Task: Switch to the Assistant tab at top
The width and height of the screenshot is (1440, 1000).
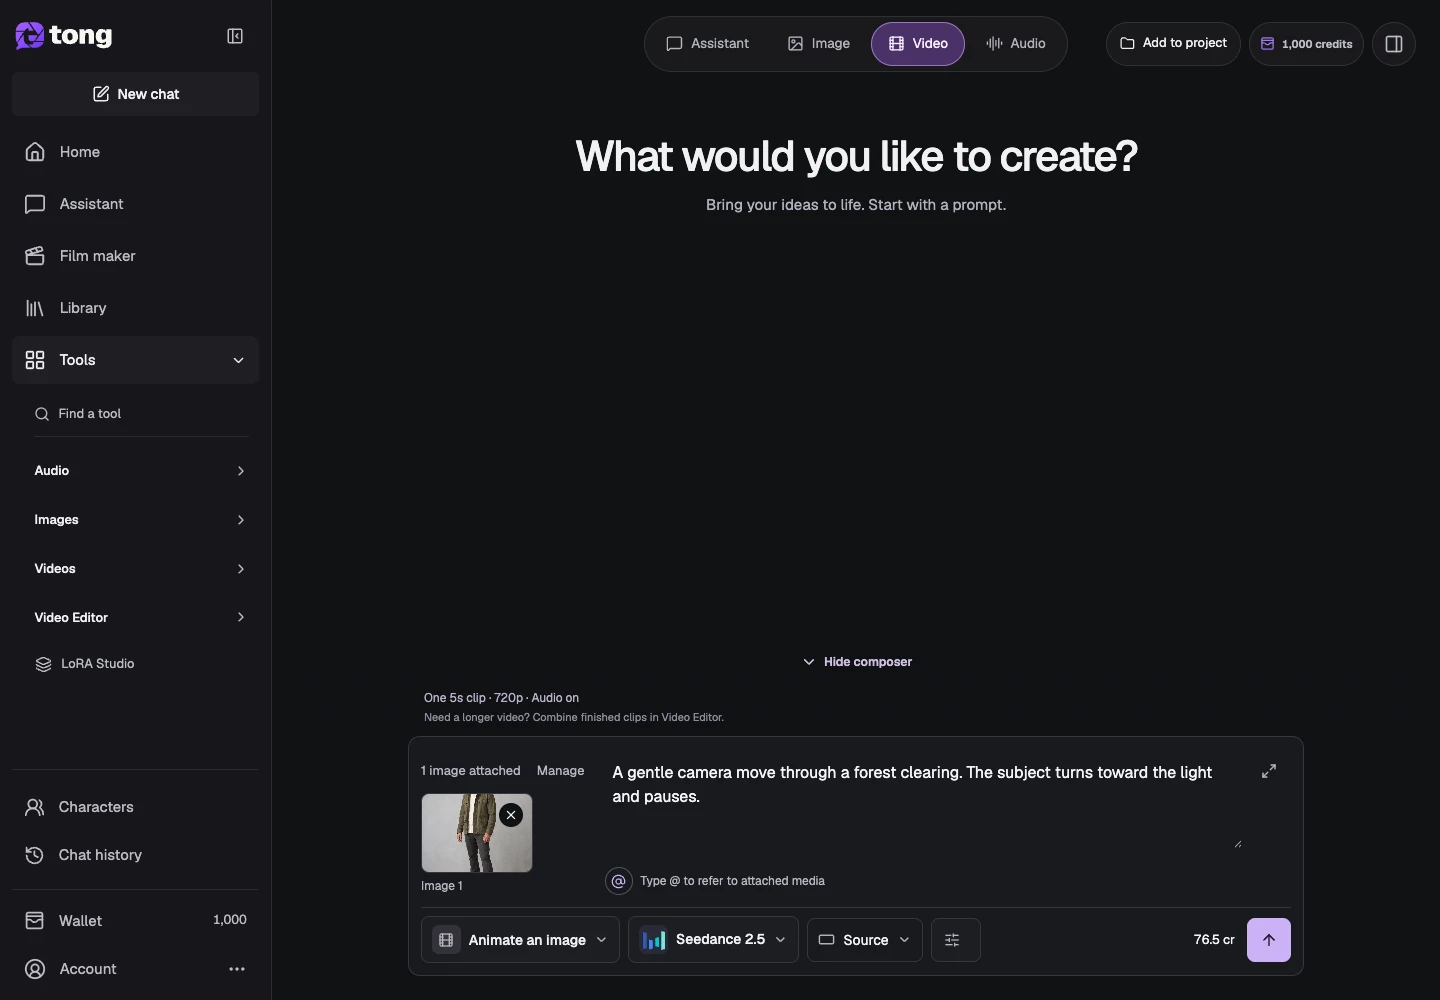Action: point(708,44)
